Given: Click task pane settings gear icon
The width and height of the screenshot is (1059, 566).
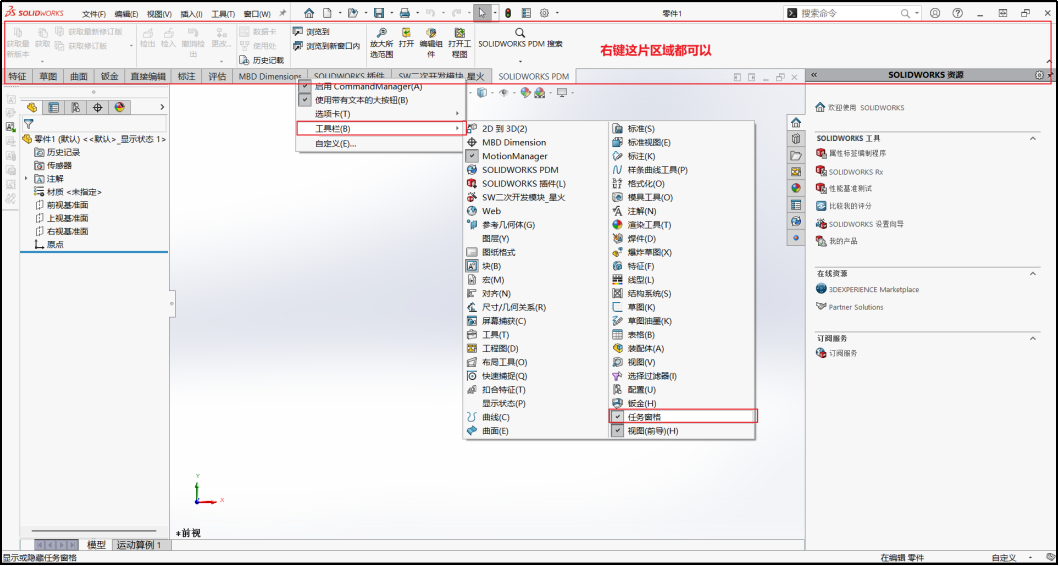Looking at the screenshot, I should (1039, 75).
